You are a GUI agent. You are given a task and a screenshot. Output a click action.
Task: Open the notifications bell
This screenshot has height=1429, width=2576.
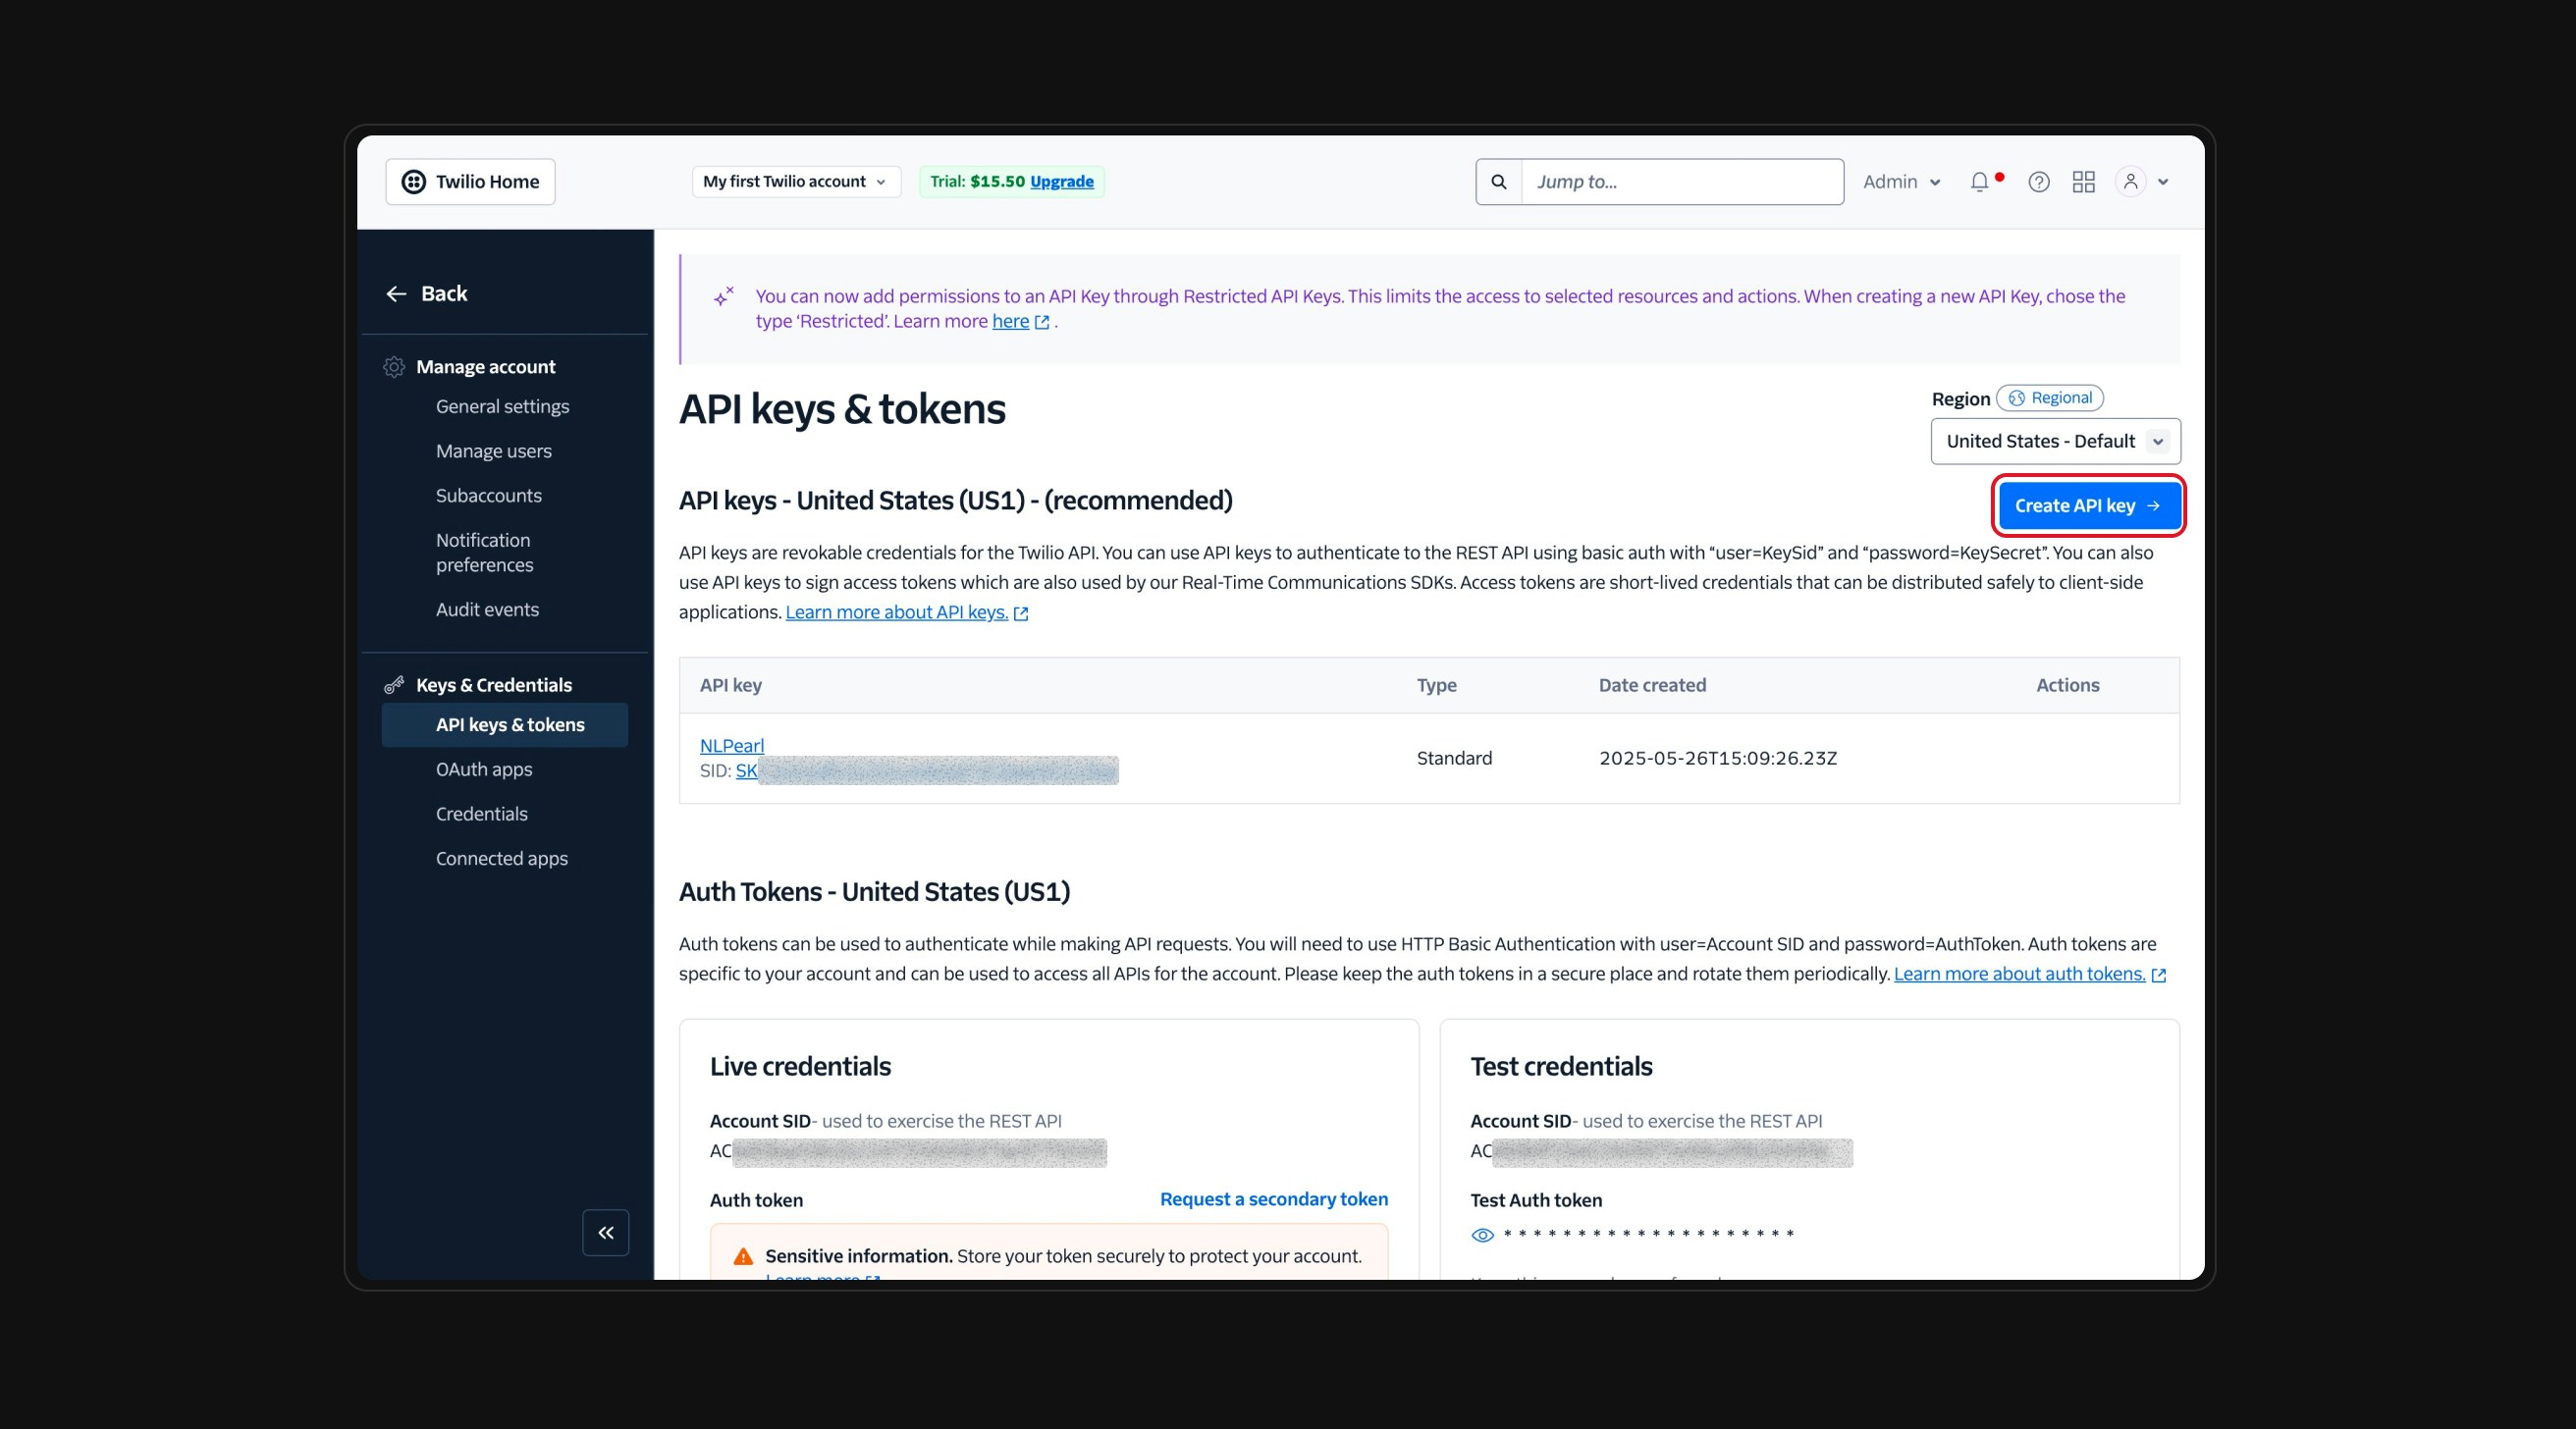point(1979,182)
